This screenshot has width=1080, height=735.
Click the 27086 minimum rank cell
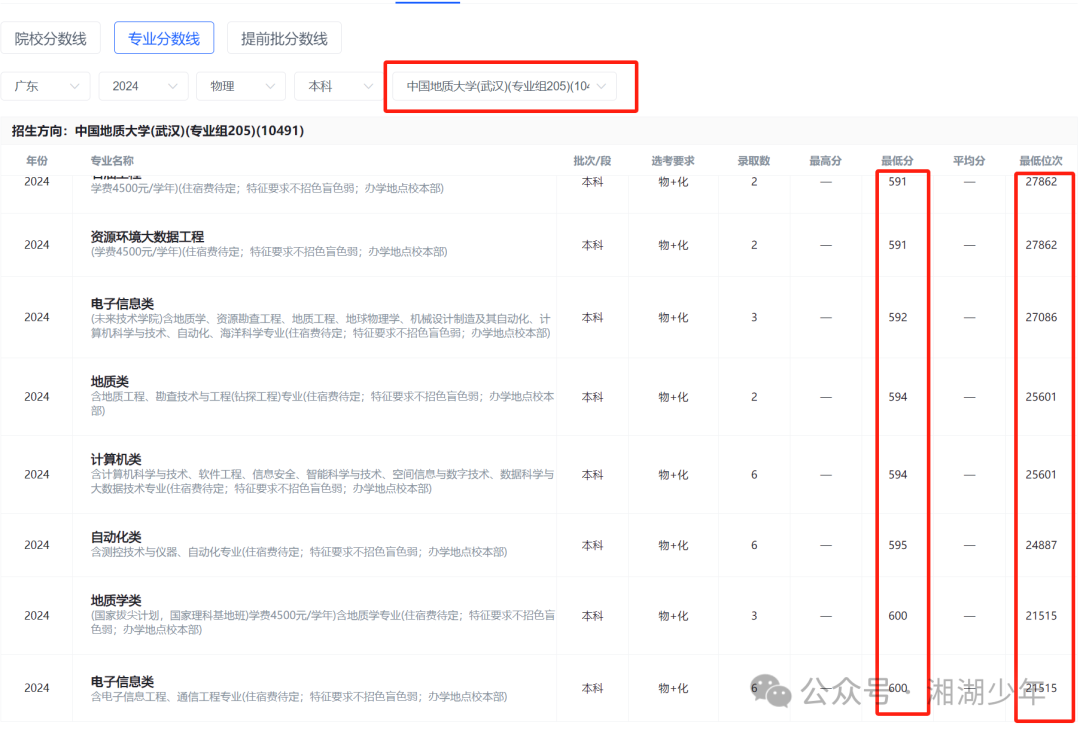point(1041,318)
